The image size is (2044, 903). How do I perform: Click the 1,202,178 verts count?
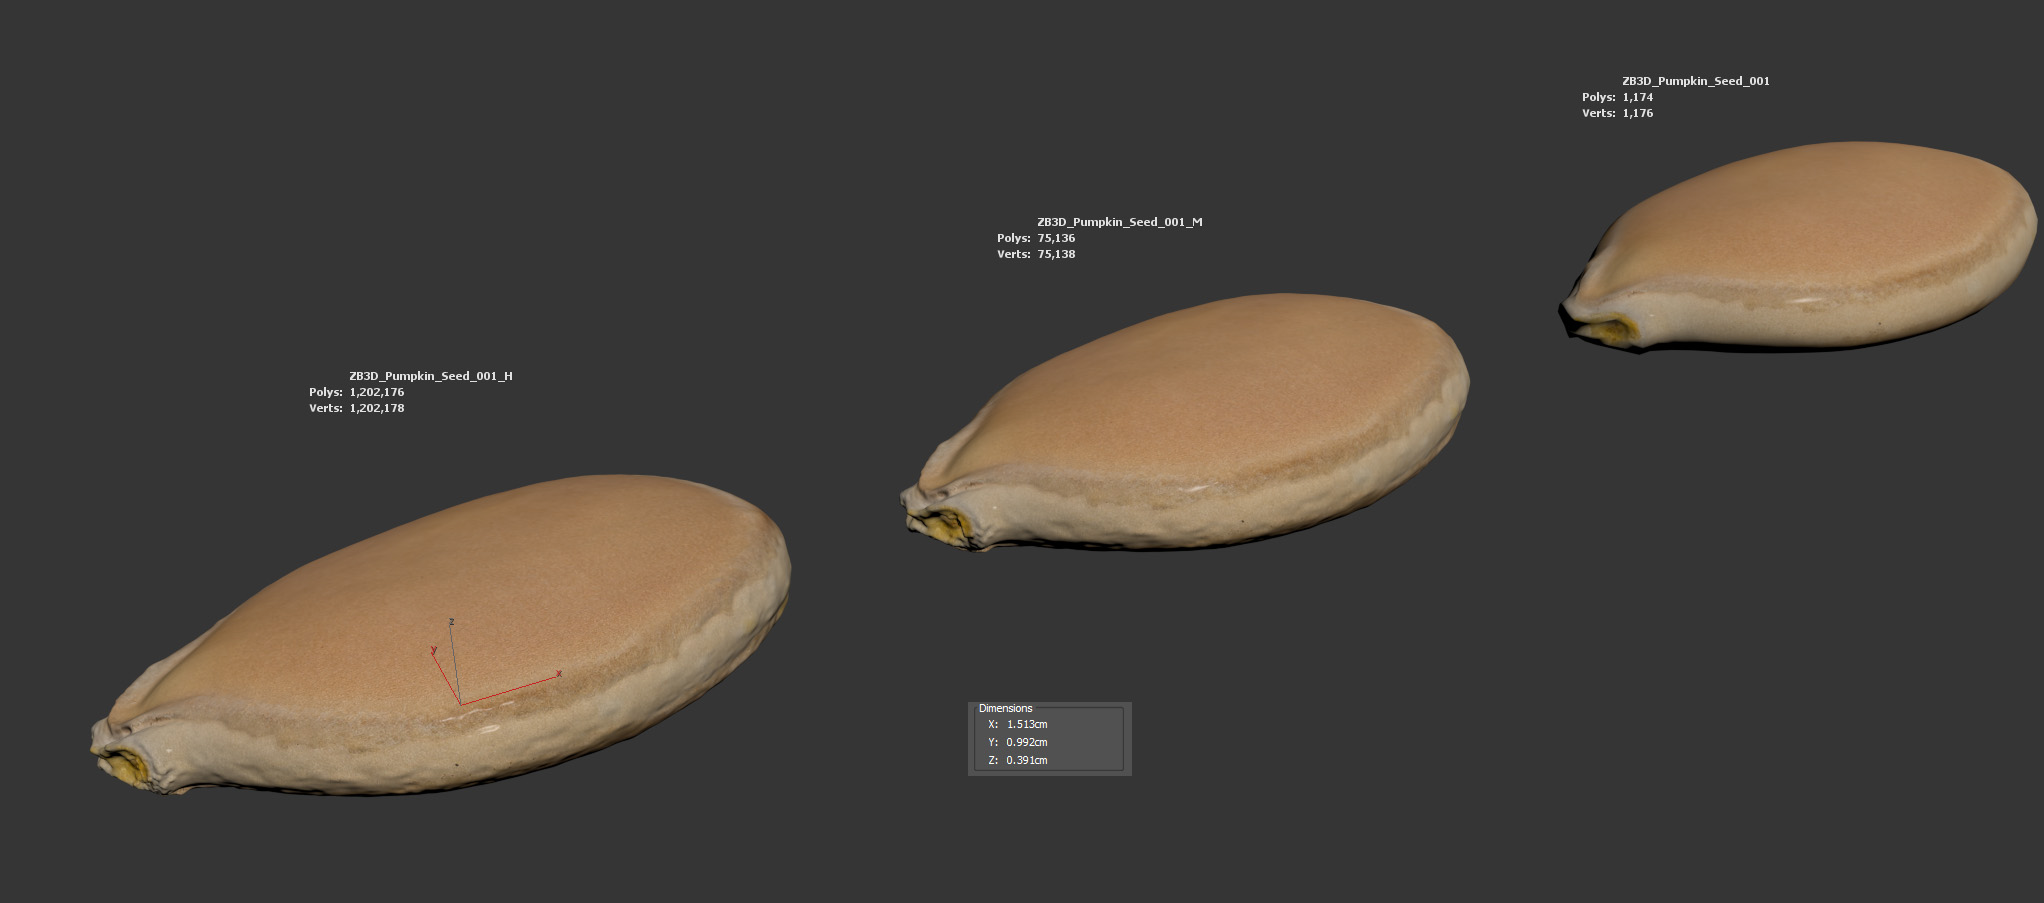coord(376,408)
